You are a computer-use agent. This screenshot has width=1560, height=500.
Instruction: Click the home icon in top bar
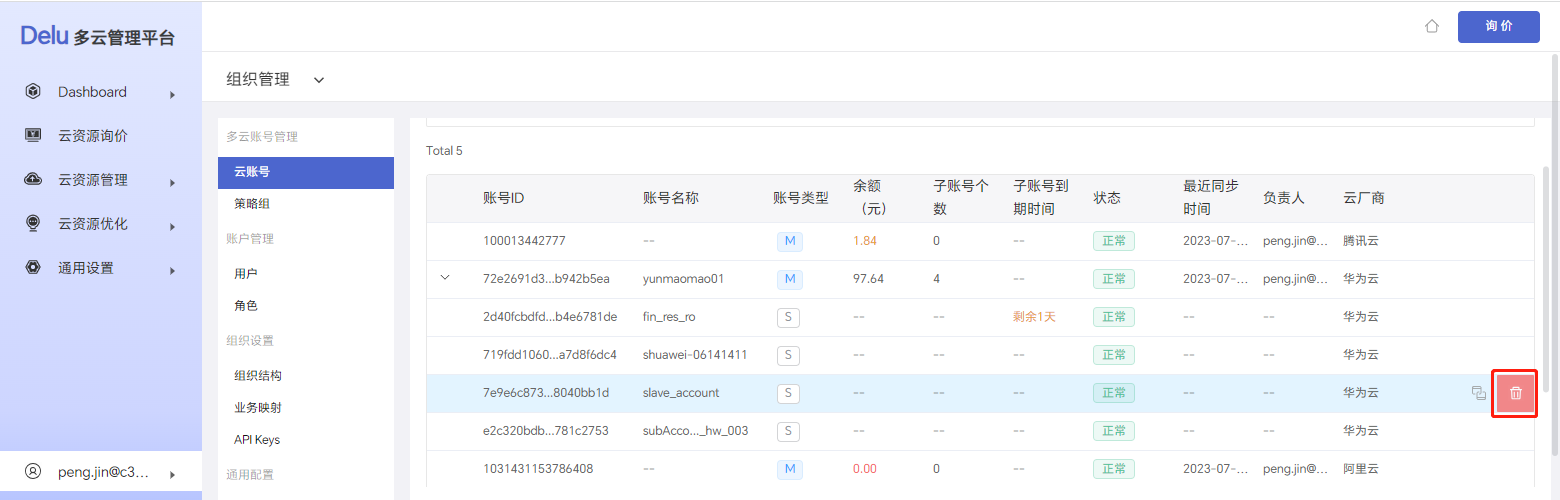(1432, 26)
